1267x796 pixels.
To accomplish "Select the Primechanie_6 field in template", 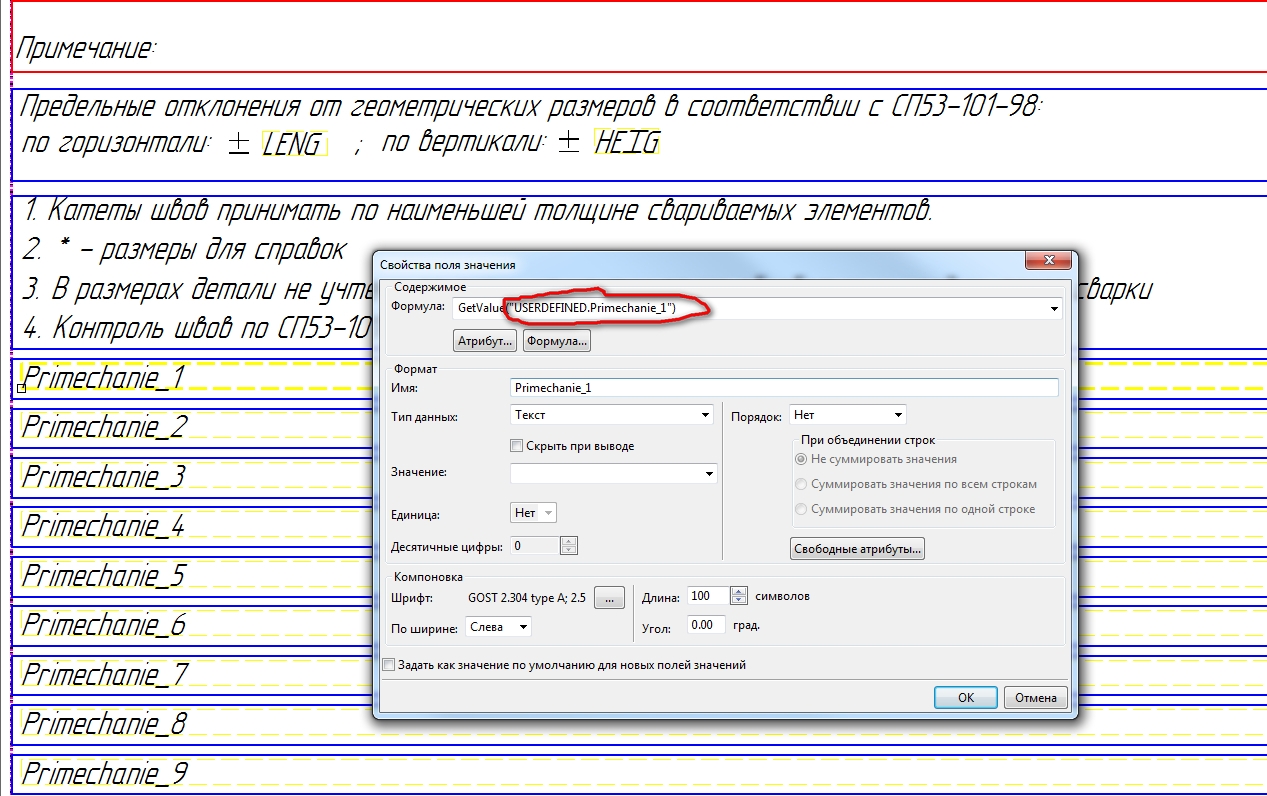I will coord(104,625).
